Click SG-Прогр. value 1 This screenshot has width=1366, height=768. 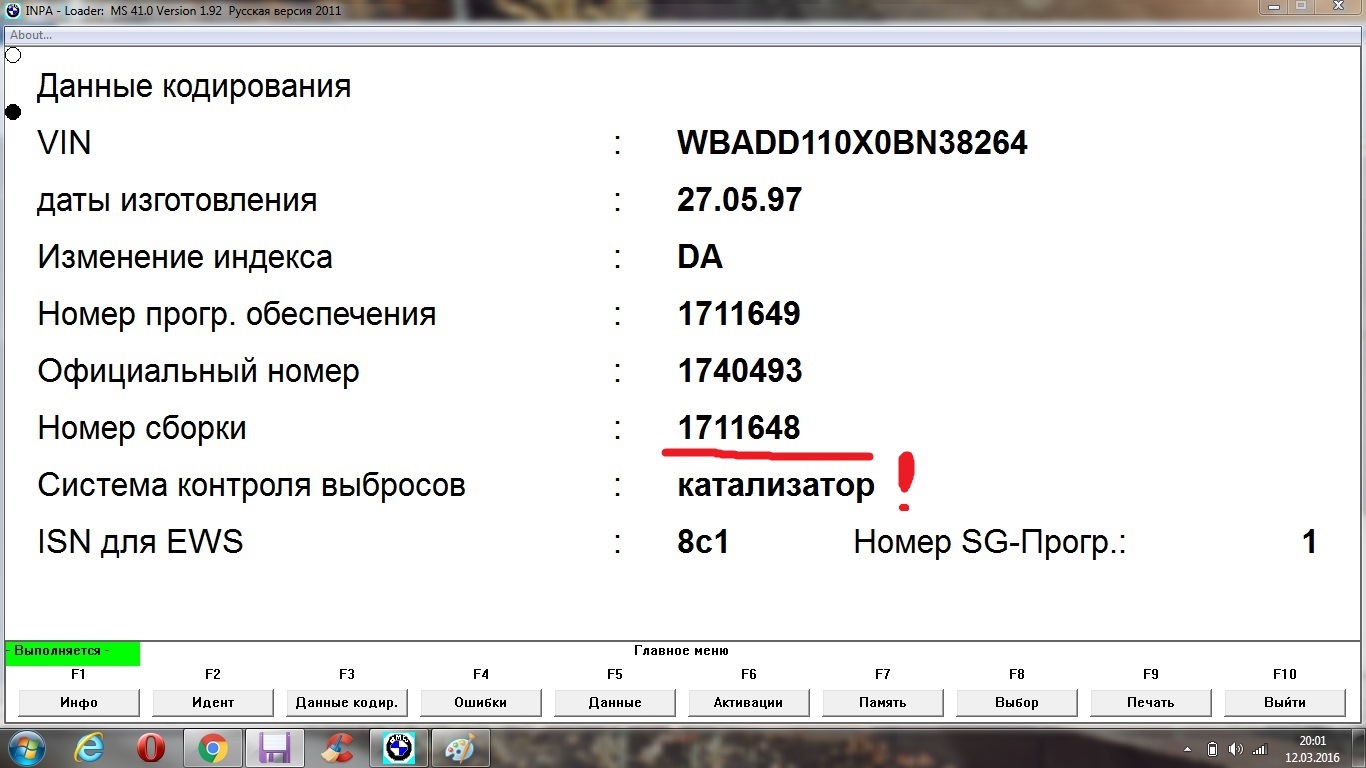1309,542
